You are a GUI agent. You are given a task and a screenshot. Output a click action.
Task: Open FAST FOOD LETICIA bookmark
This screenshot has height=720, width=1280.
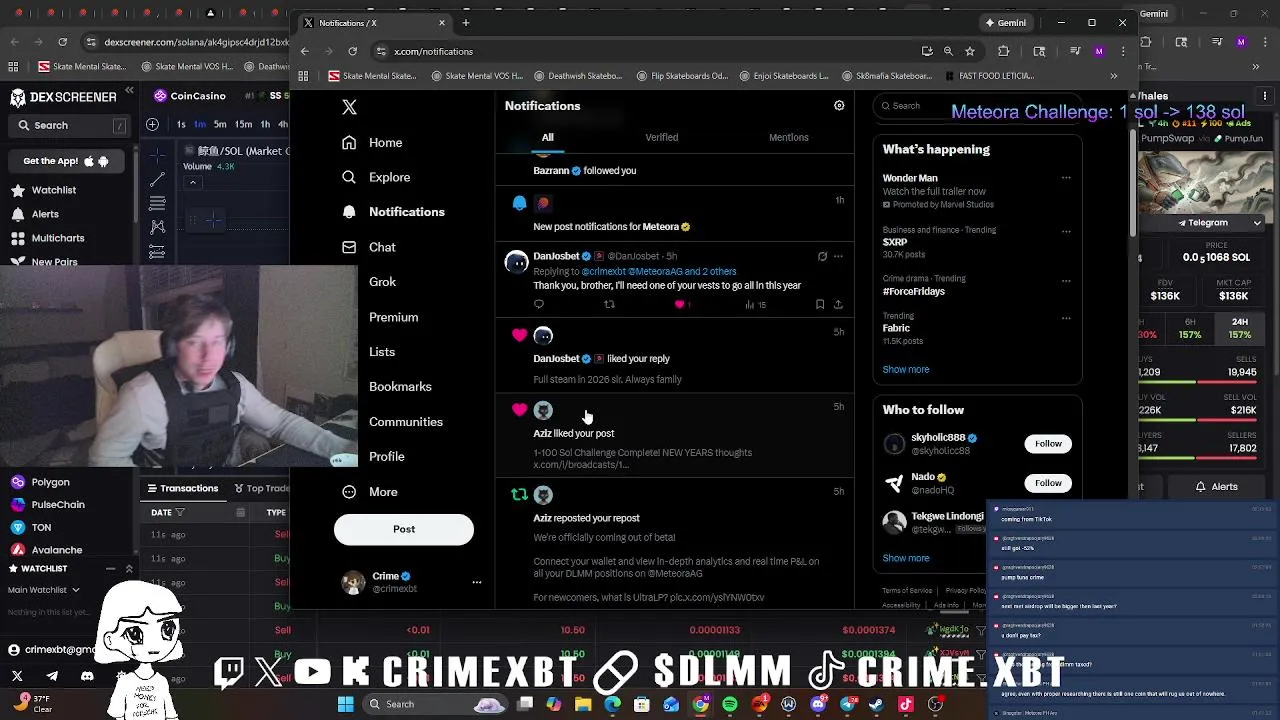point(989,76)
